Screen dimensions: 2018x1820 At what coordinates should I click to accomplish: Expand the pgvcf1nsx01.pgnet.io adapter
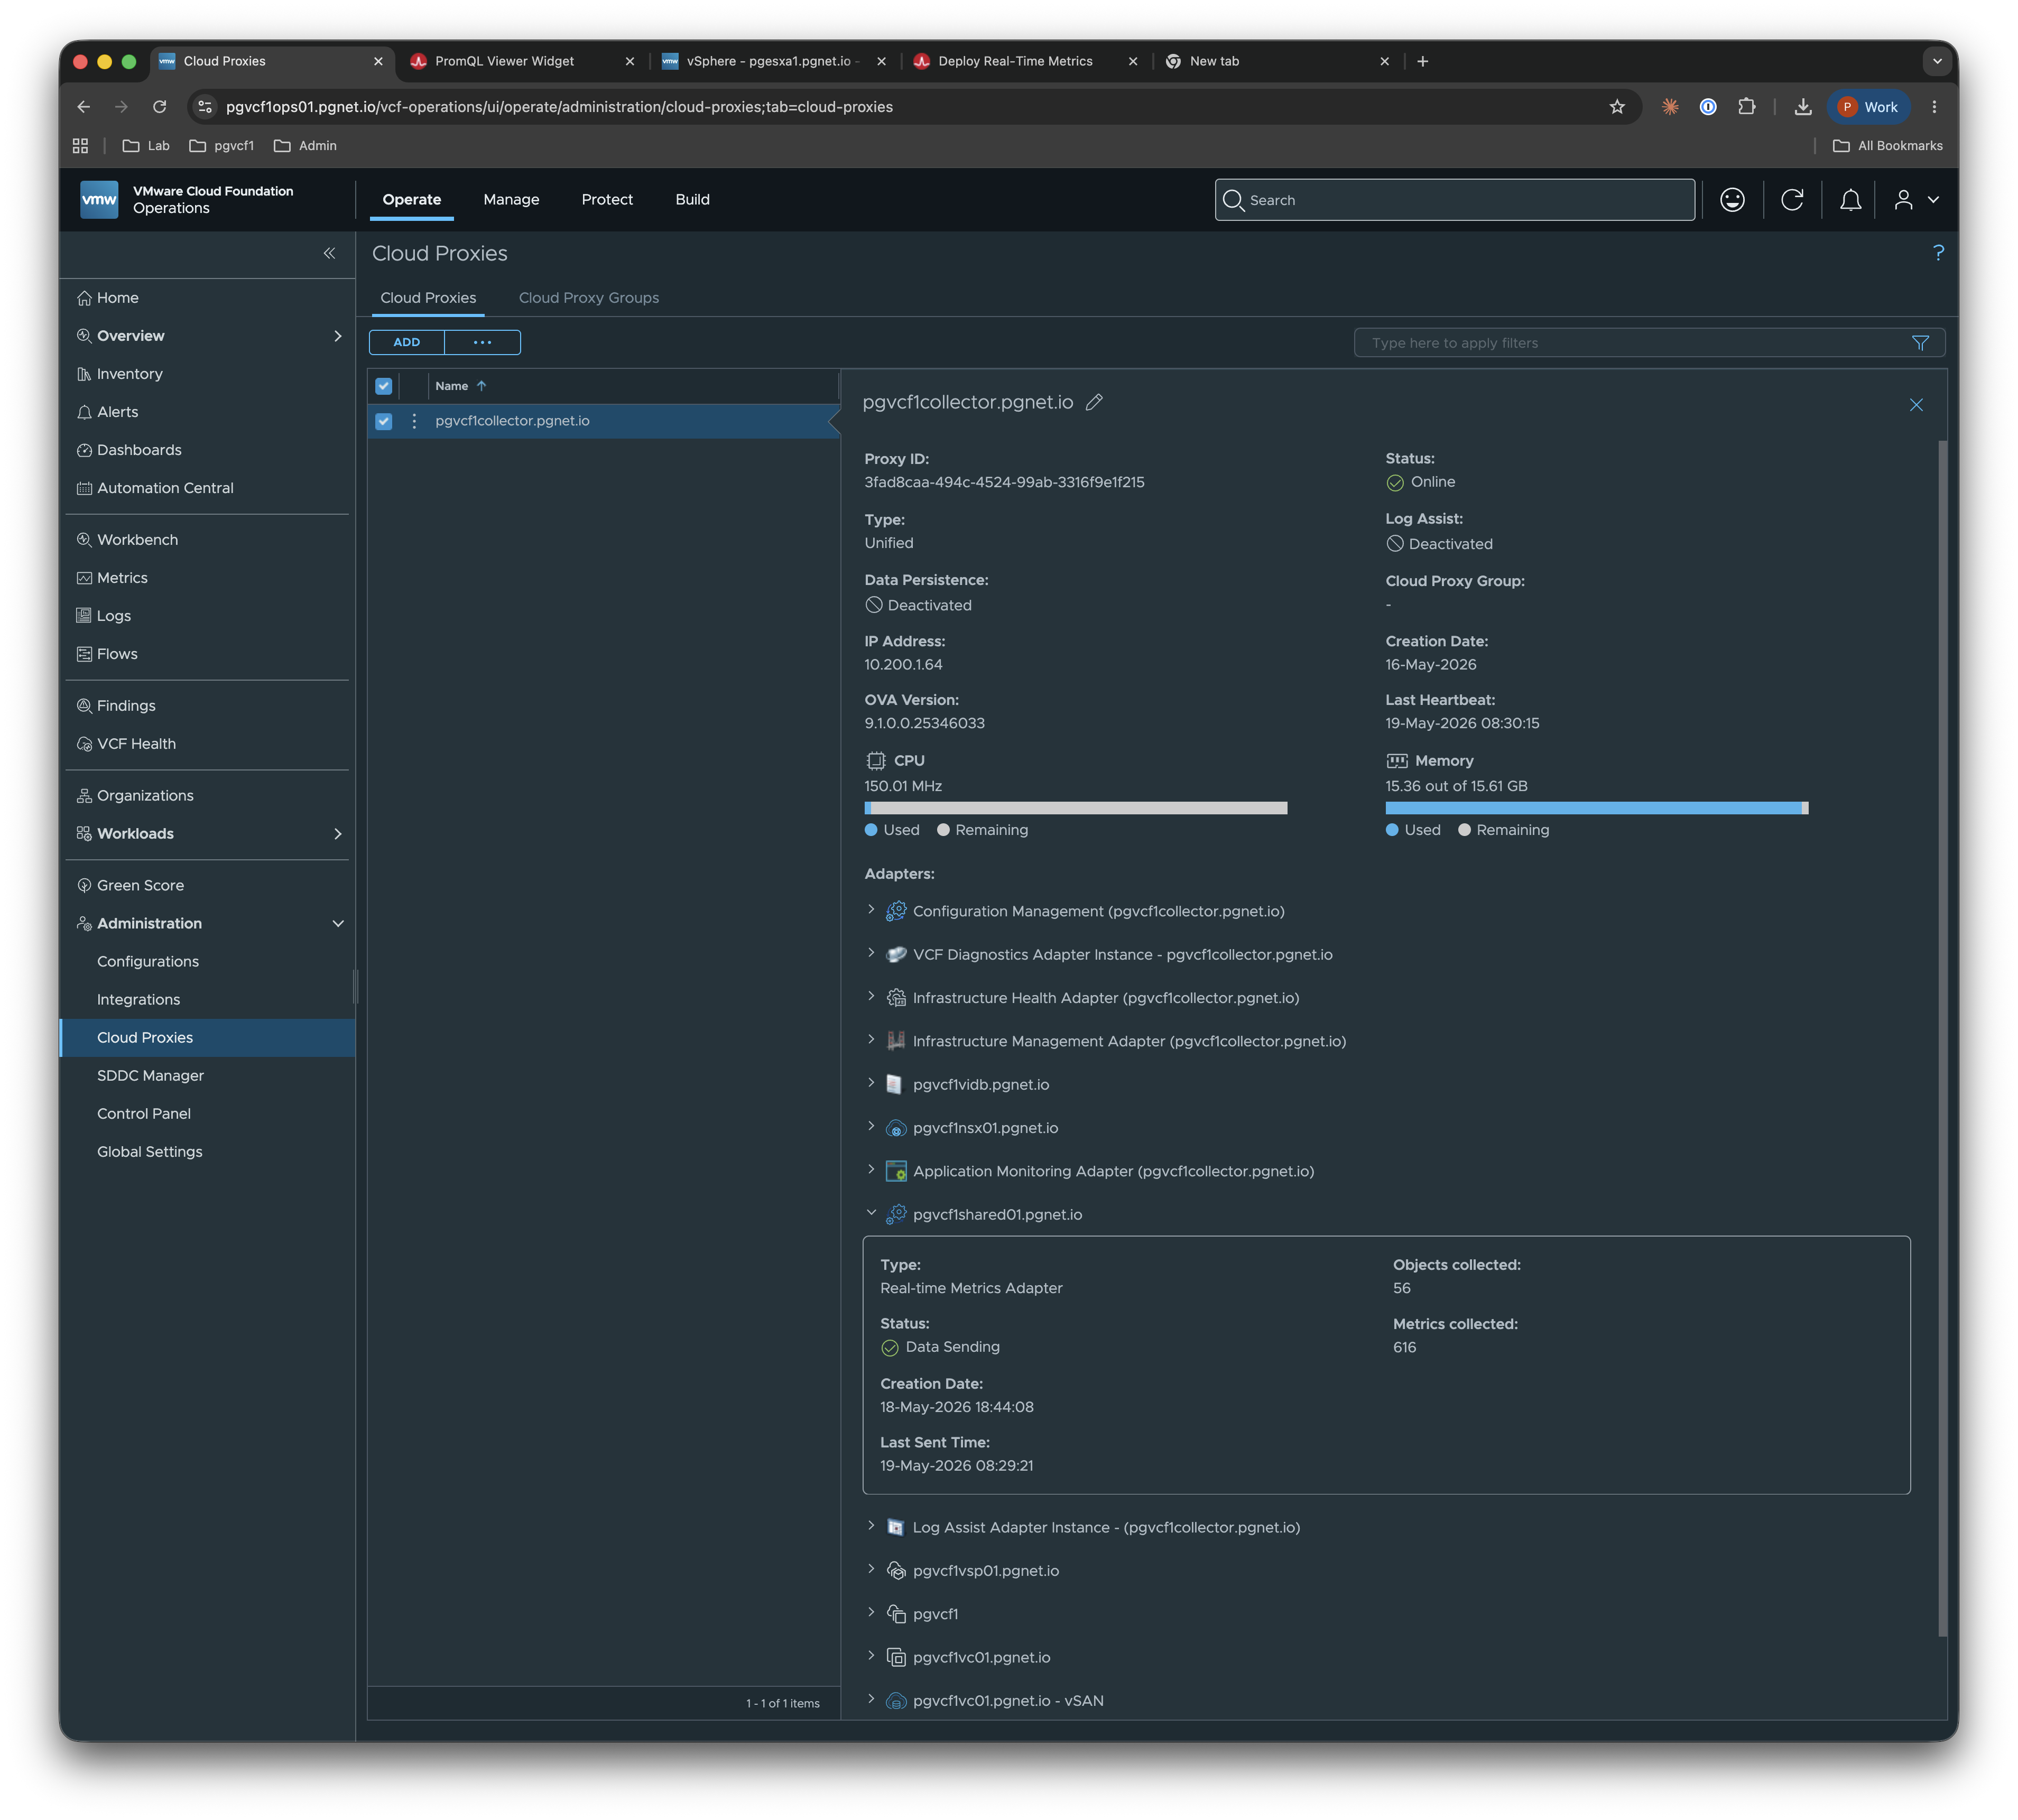(871, 1127)
